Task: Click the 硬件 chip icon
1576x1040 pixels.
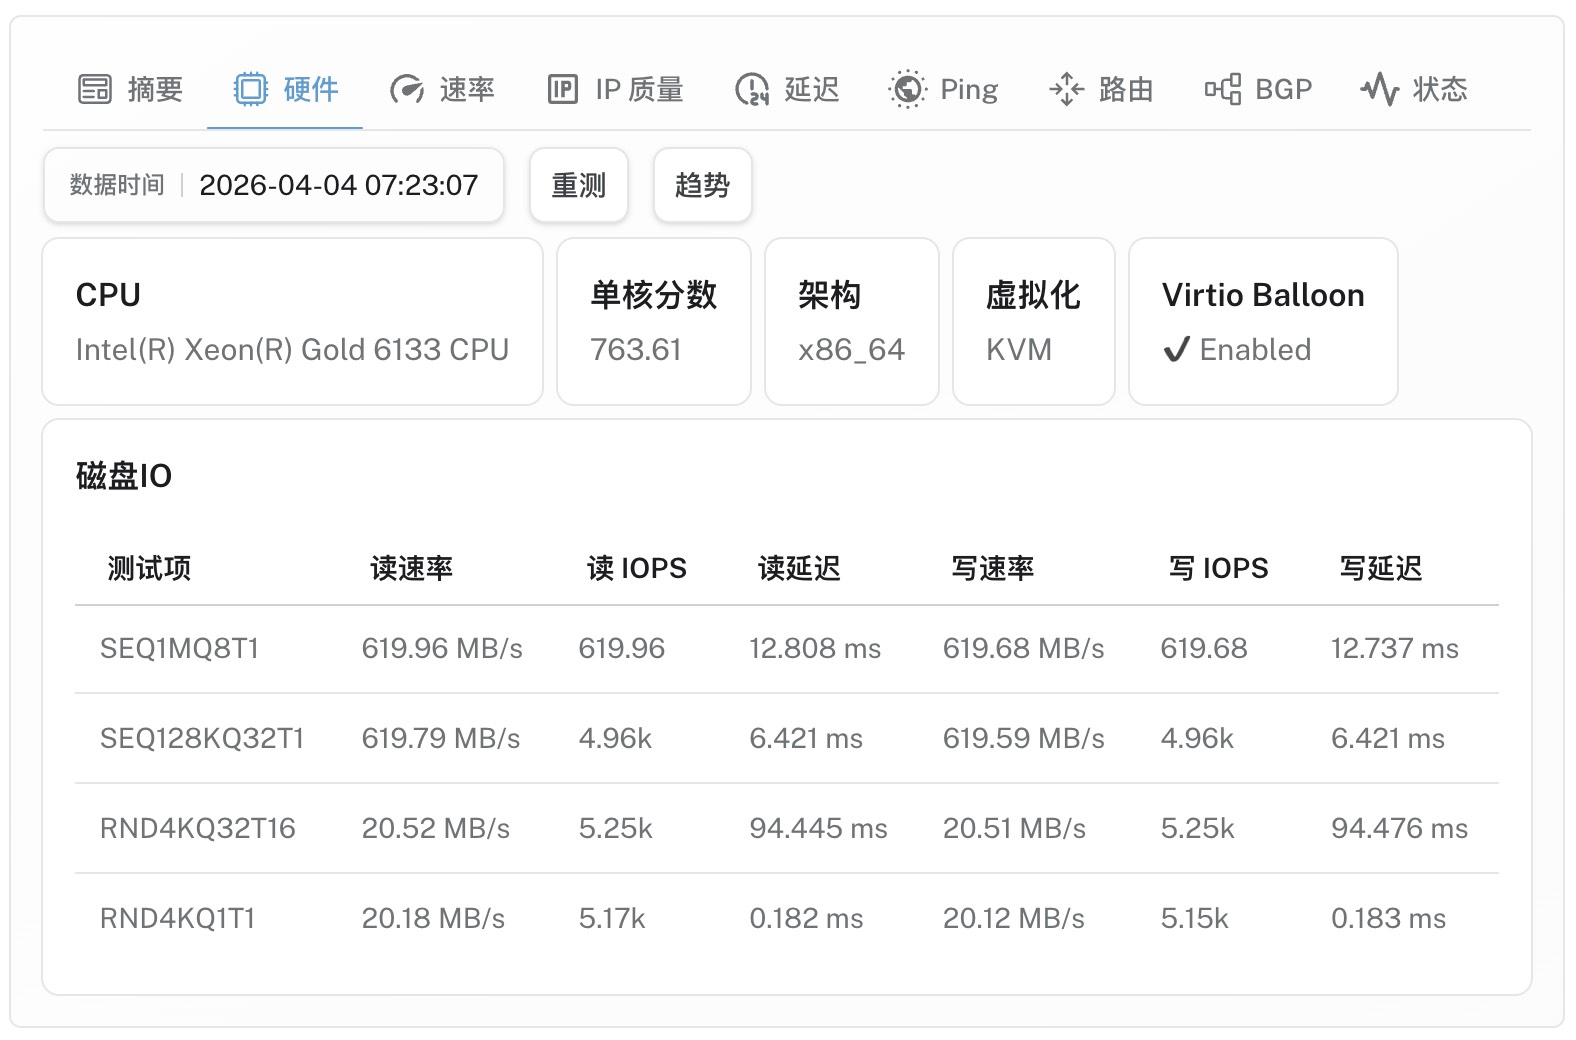Action: pos(250,89)
